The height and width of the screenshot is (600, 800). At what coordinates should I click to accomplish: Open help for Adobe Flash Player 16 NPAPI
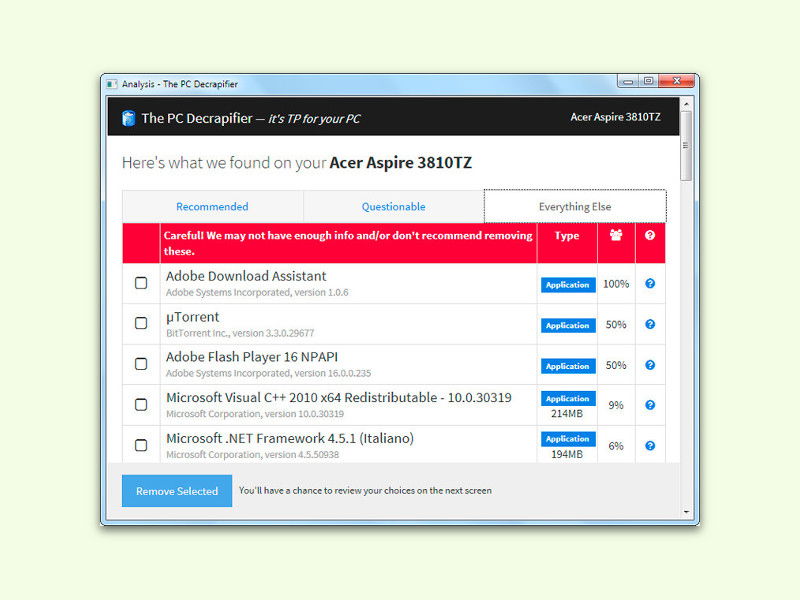[650, 365]
